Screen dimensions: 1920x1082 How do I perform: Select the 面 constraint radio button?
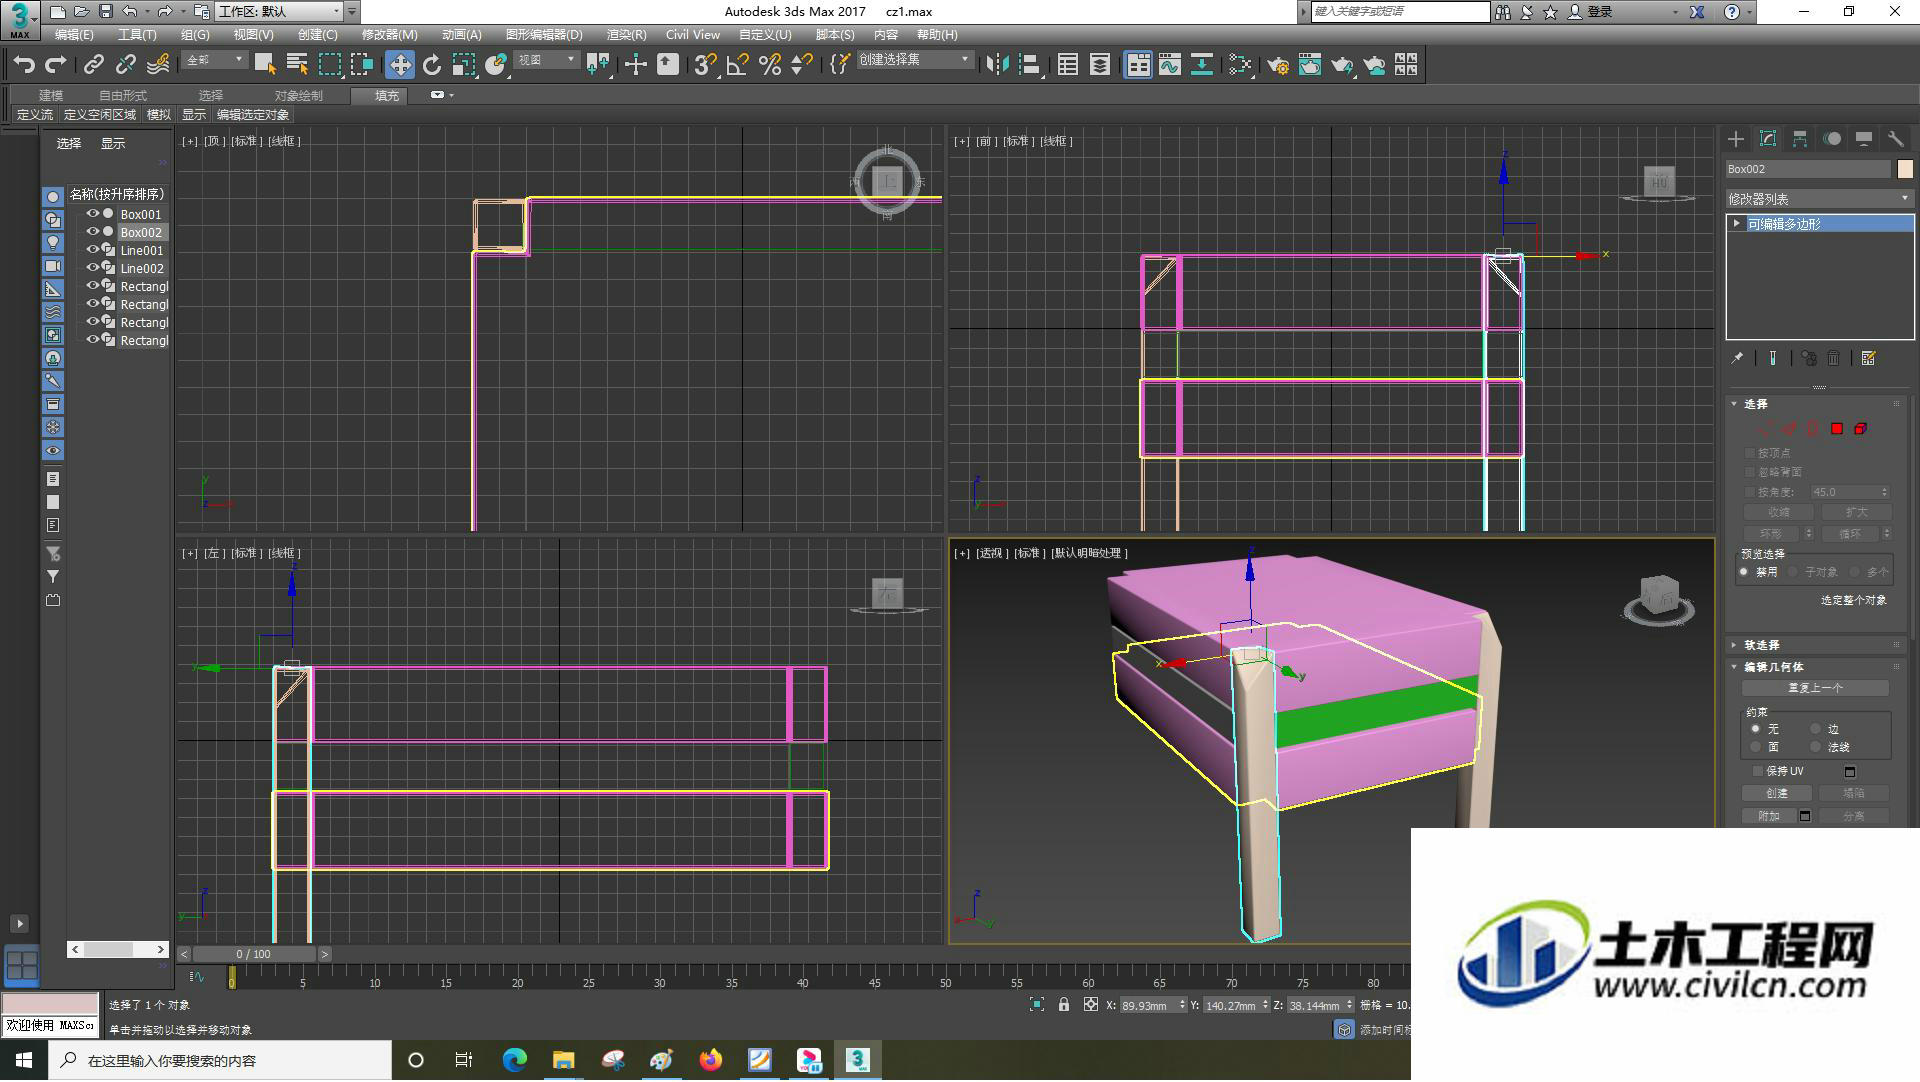(1756, 747)
